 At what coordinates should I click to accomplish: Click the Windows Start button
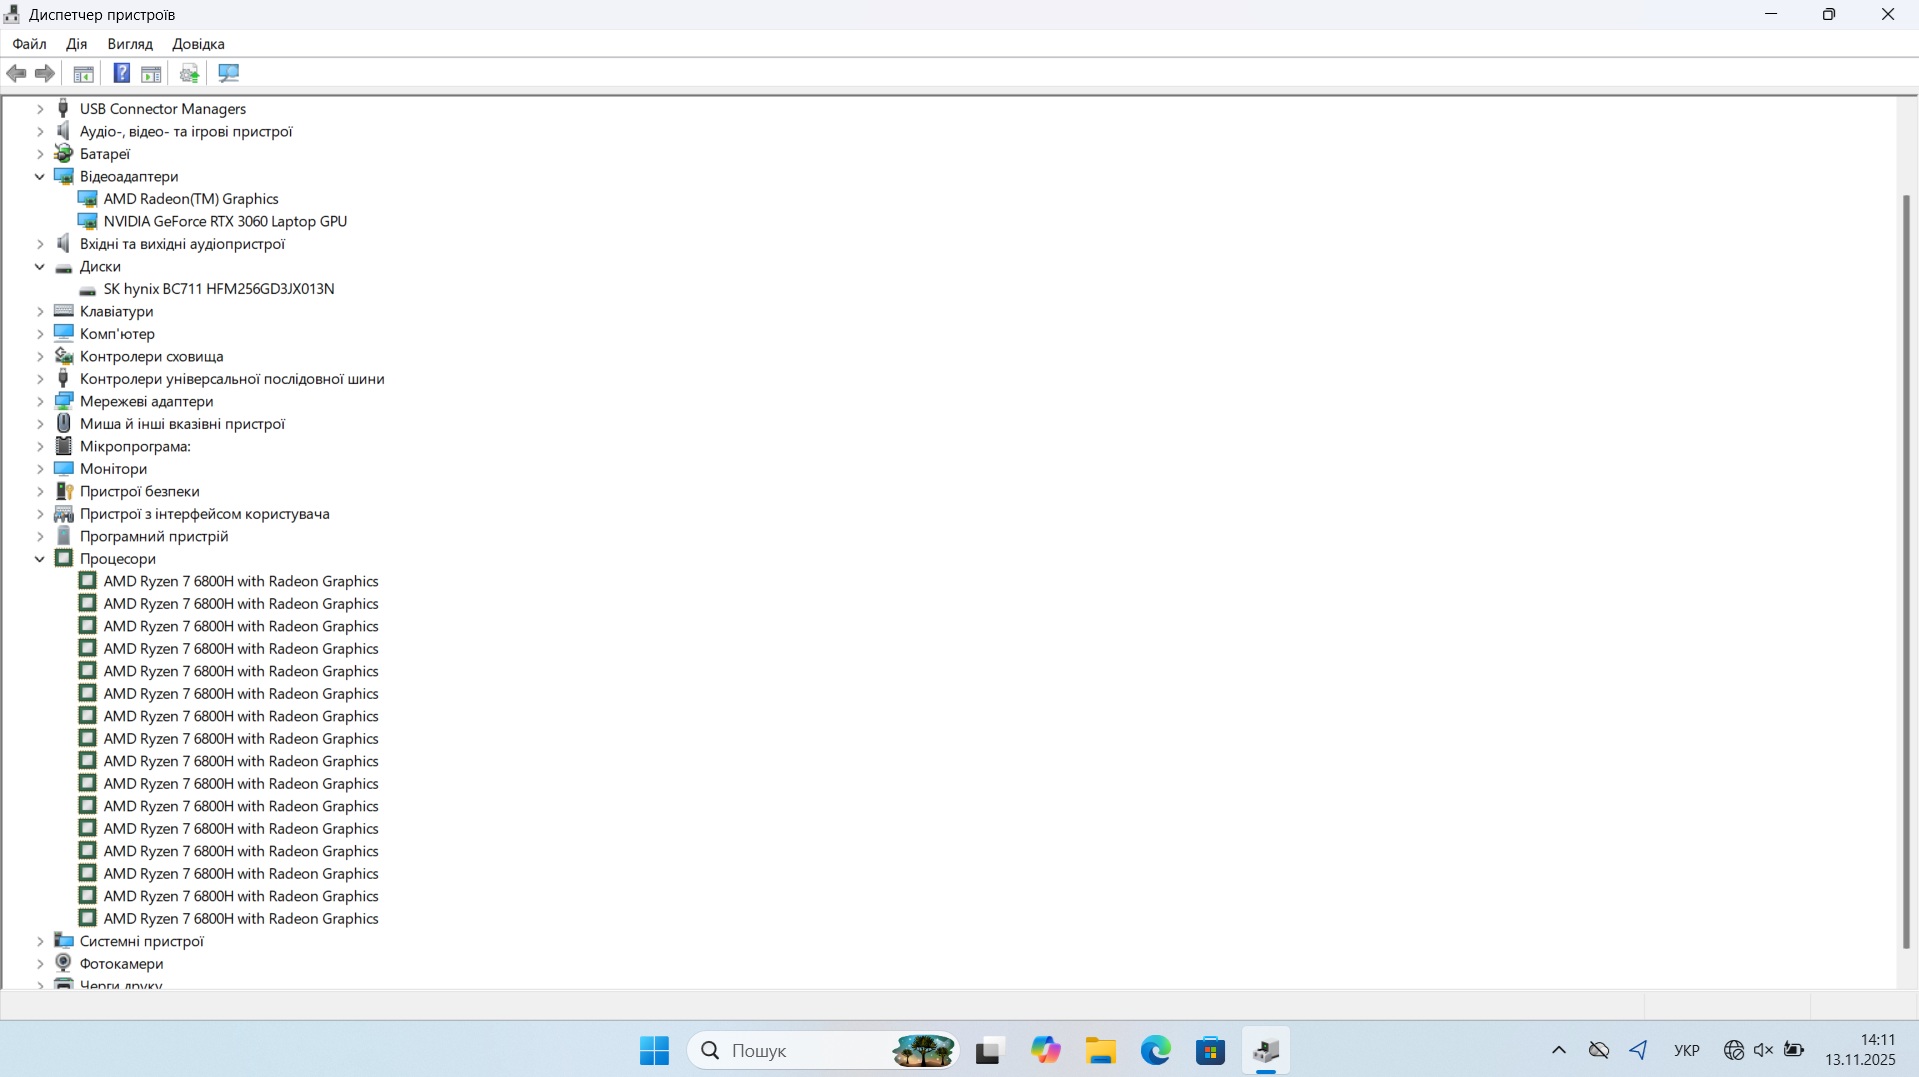click(654, 1051)
